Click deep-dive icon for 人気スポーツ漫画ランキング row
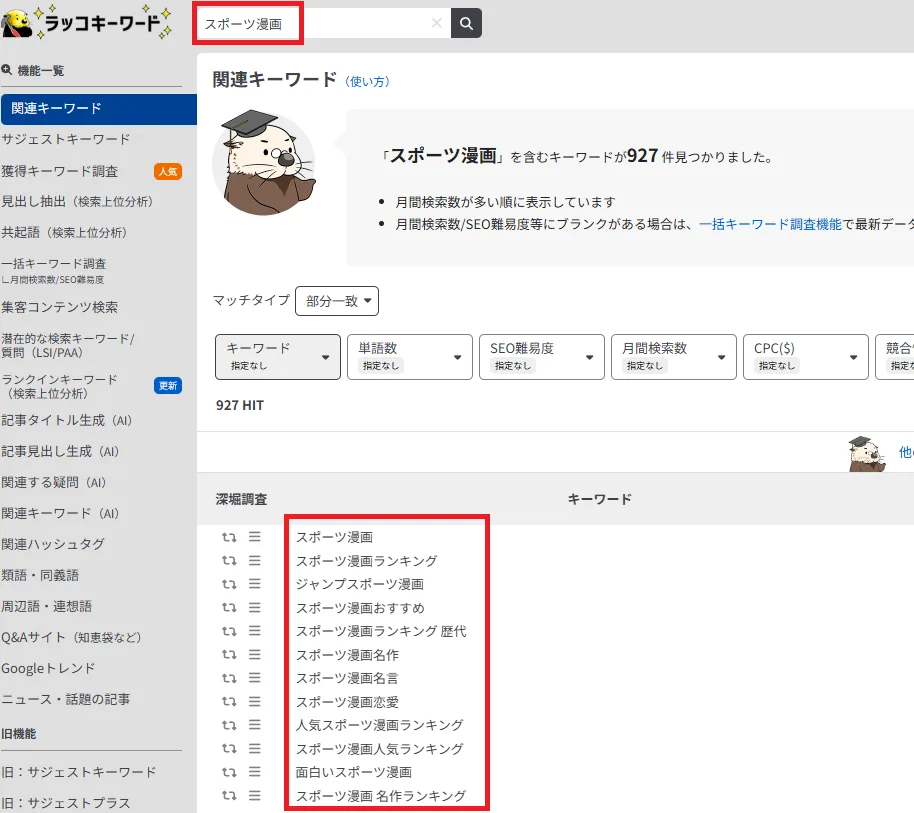The height and width of the screenshot is (813, 914). click(x=229, y=725)
